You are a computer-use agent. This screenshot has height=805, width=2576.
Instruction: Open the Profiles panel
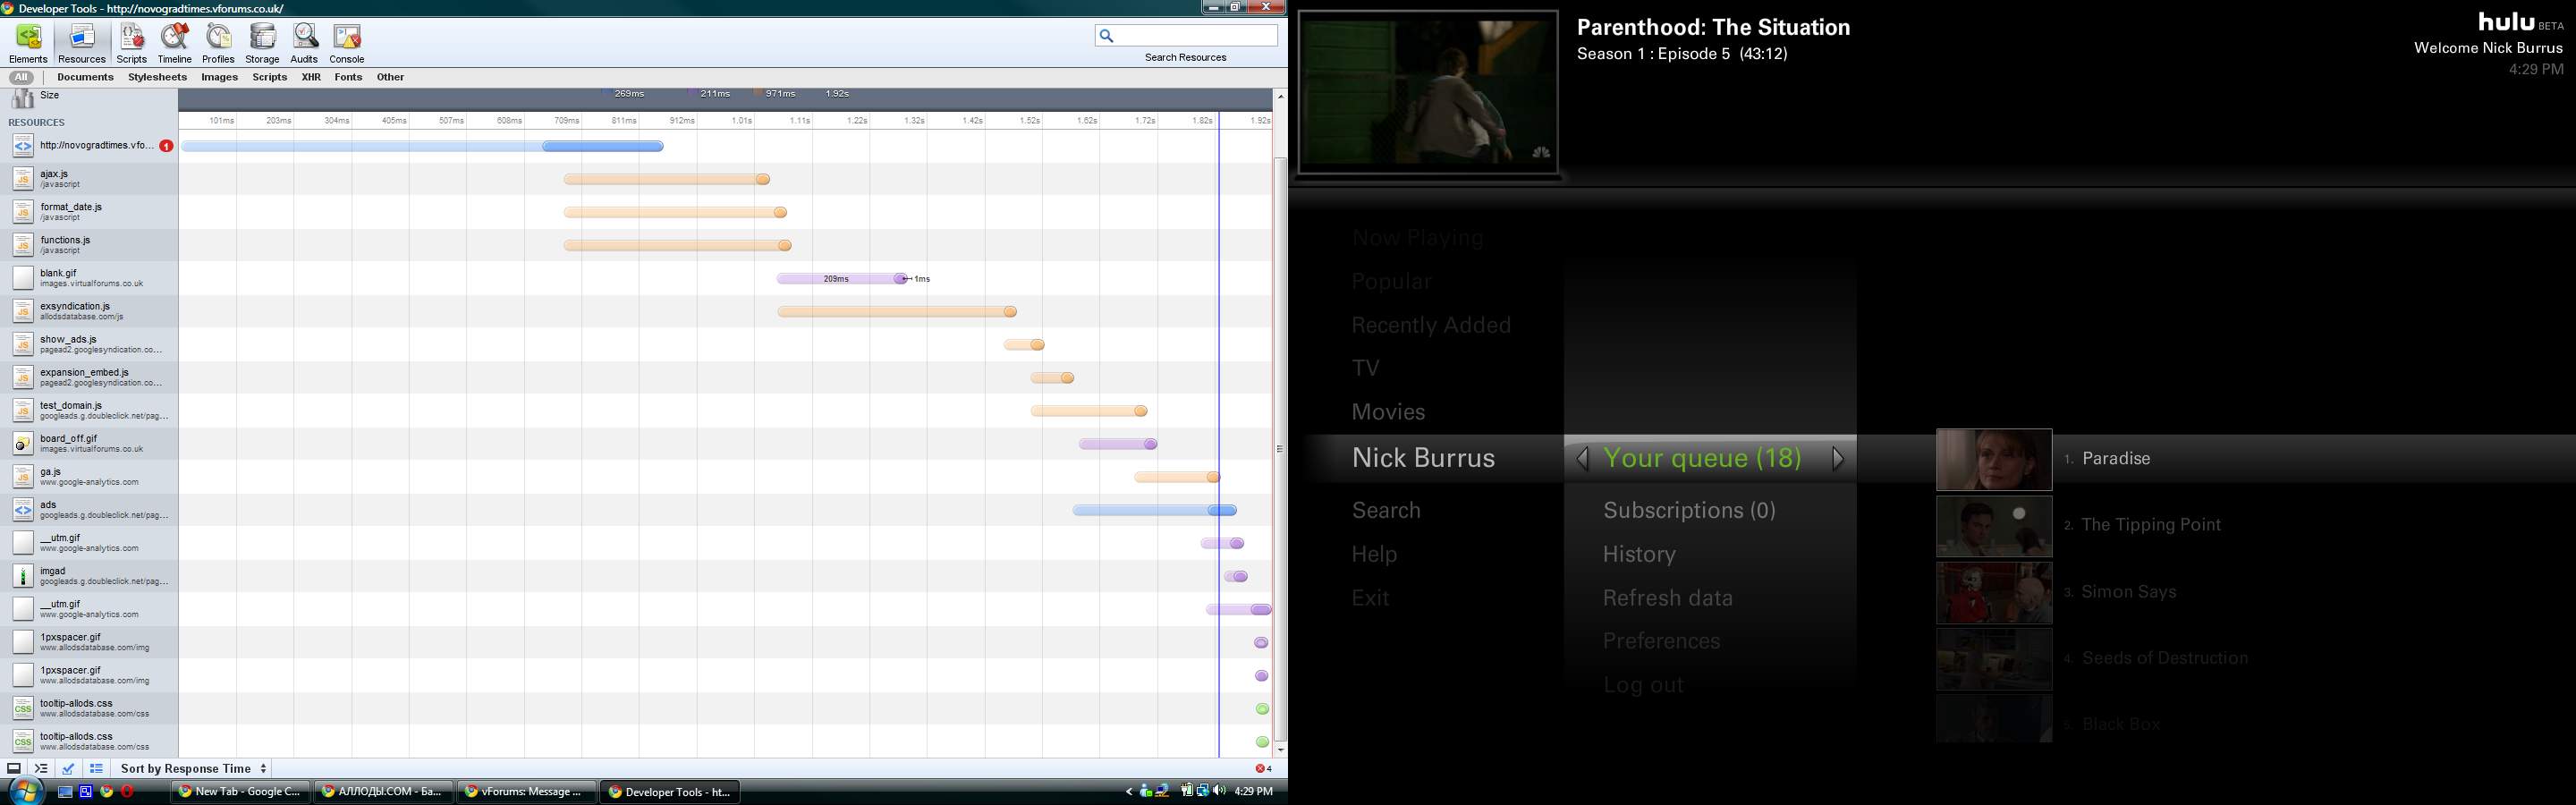click(x=218, y=44)
